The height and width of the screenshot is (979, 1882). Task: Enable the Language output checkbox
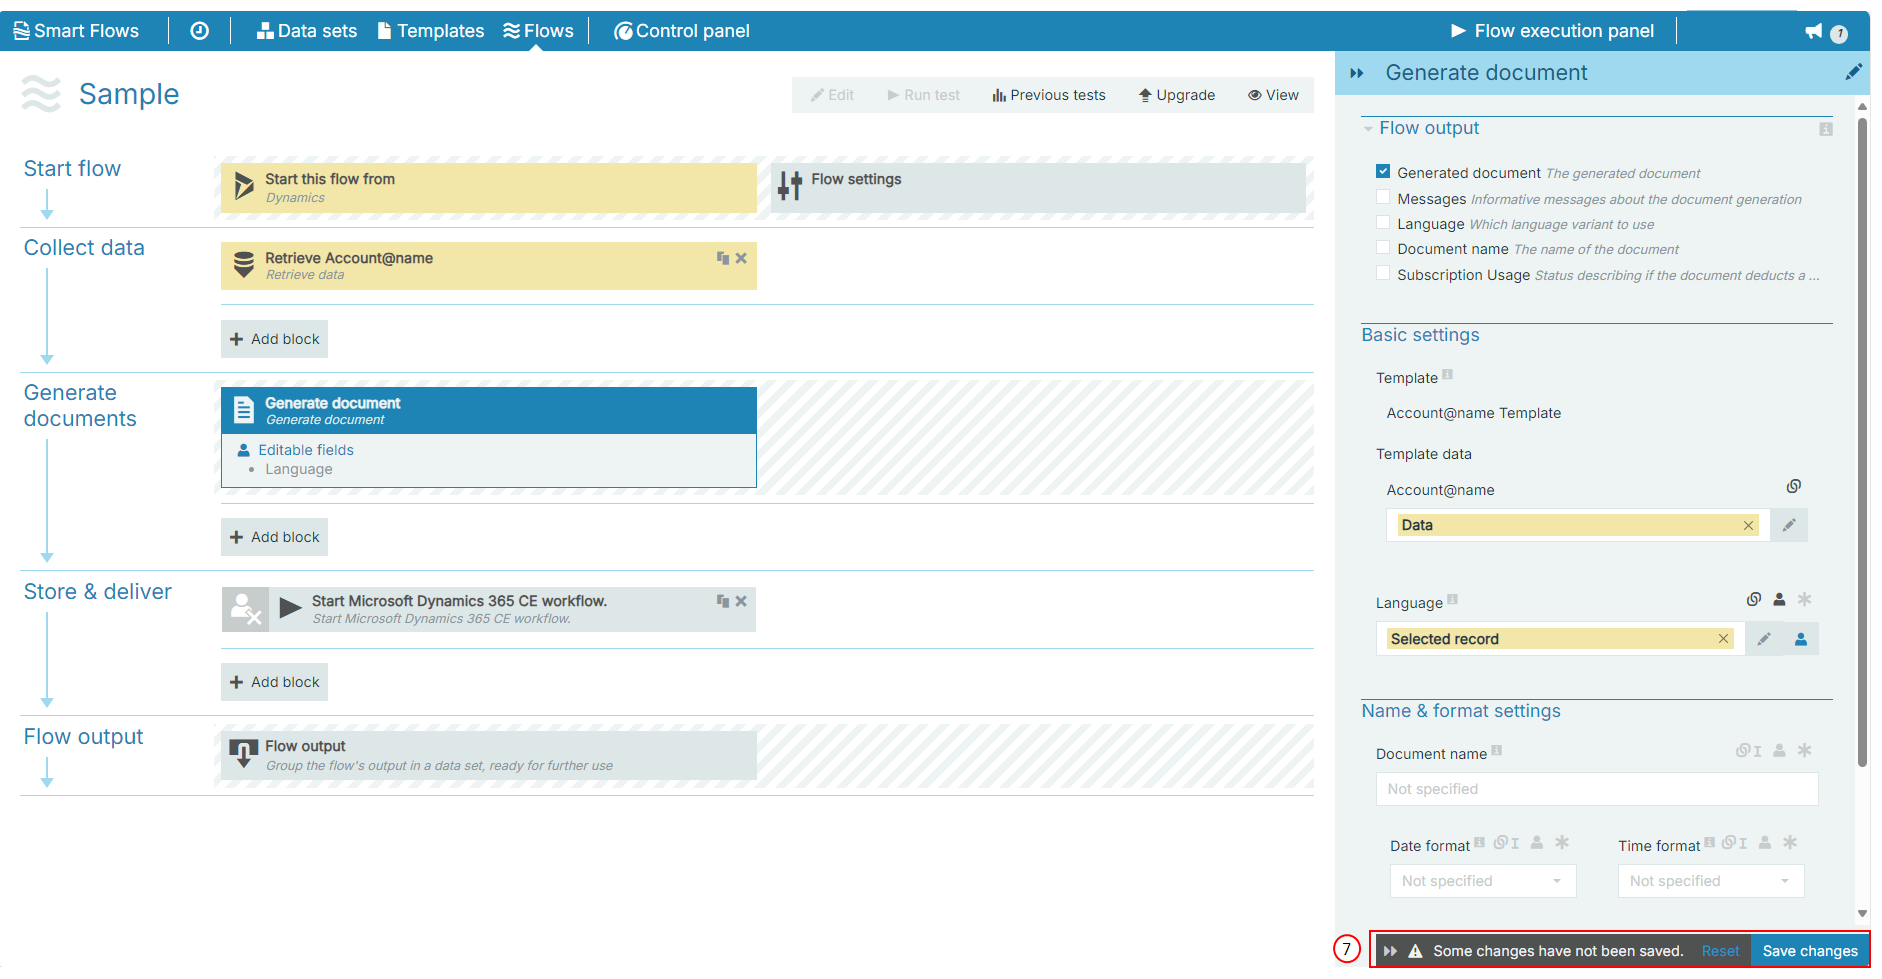pyautogui.click(x=1383, y=223)
